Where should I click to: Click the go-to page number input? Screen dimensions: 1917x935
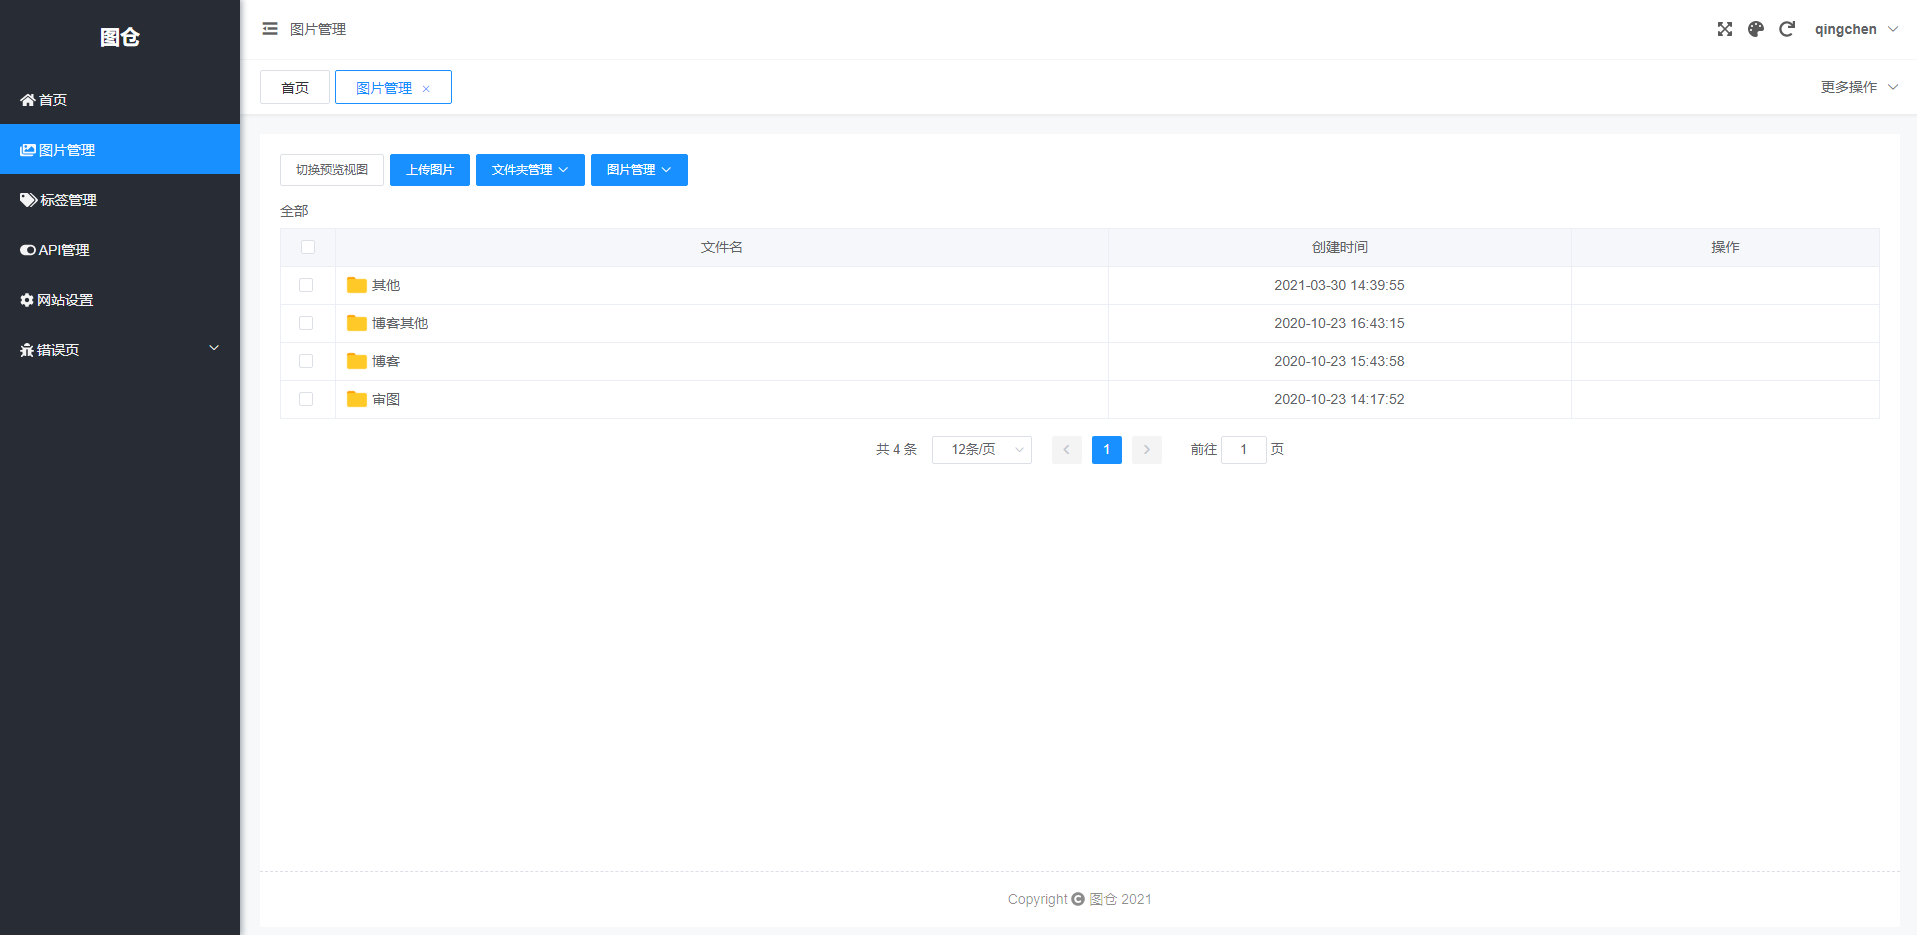point(1244,450)
